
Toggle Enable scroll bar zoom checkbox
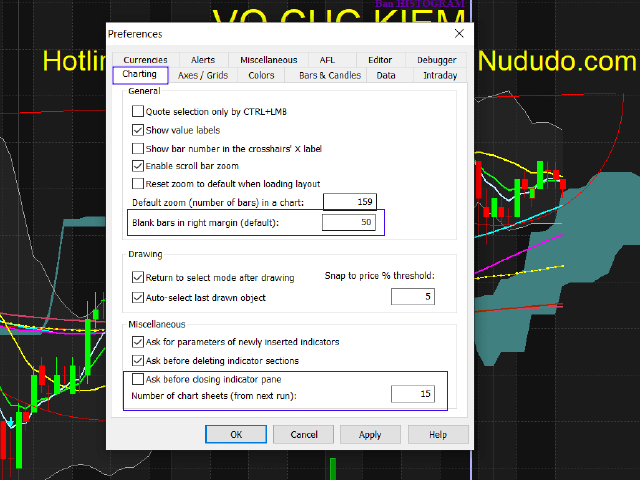click(138, 166)
